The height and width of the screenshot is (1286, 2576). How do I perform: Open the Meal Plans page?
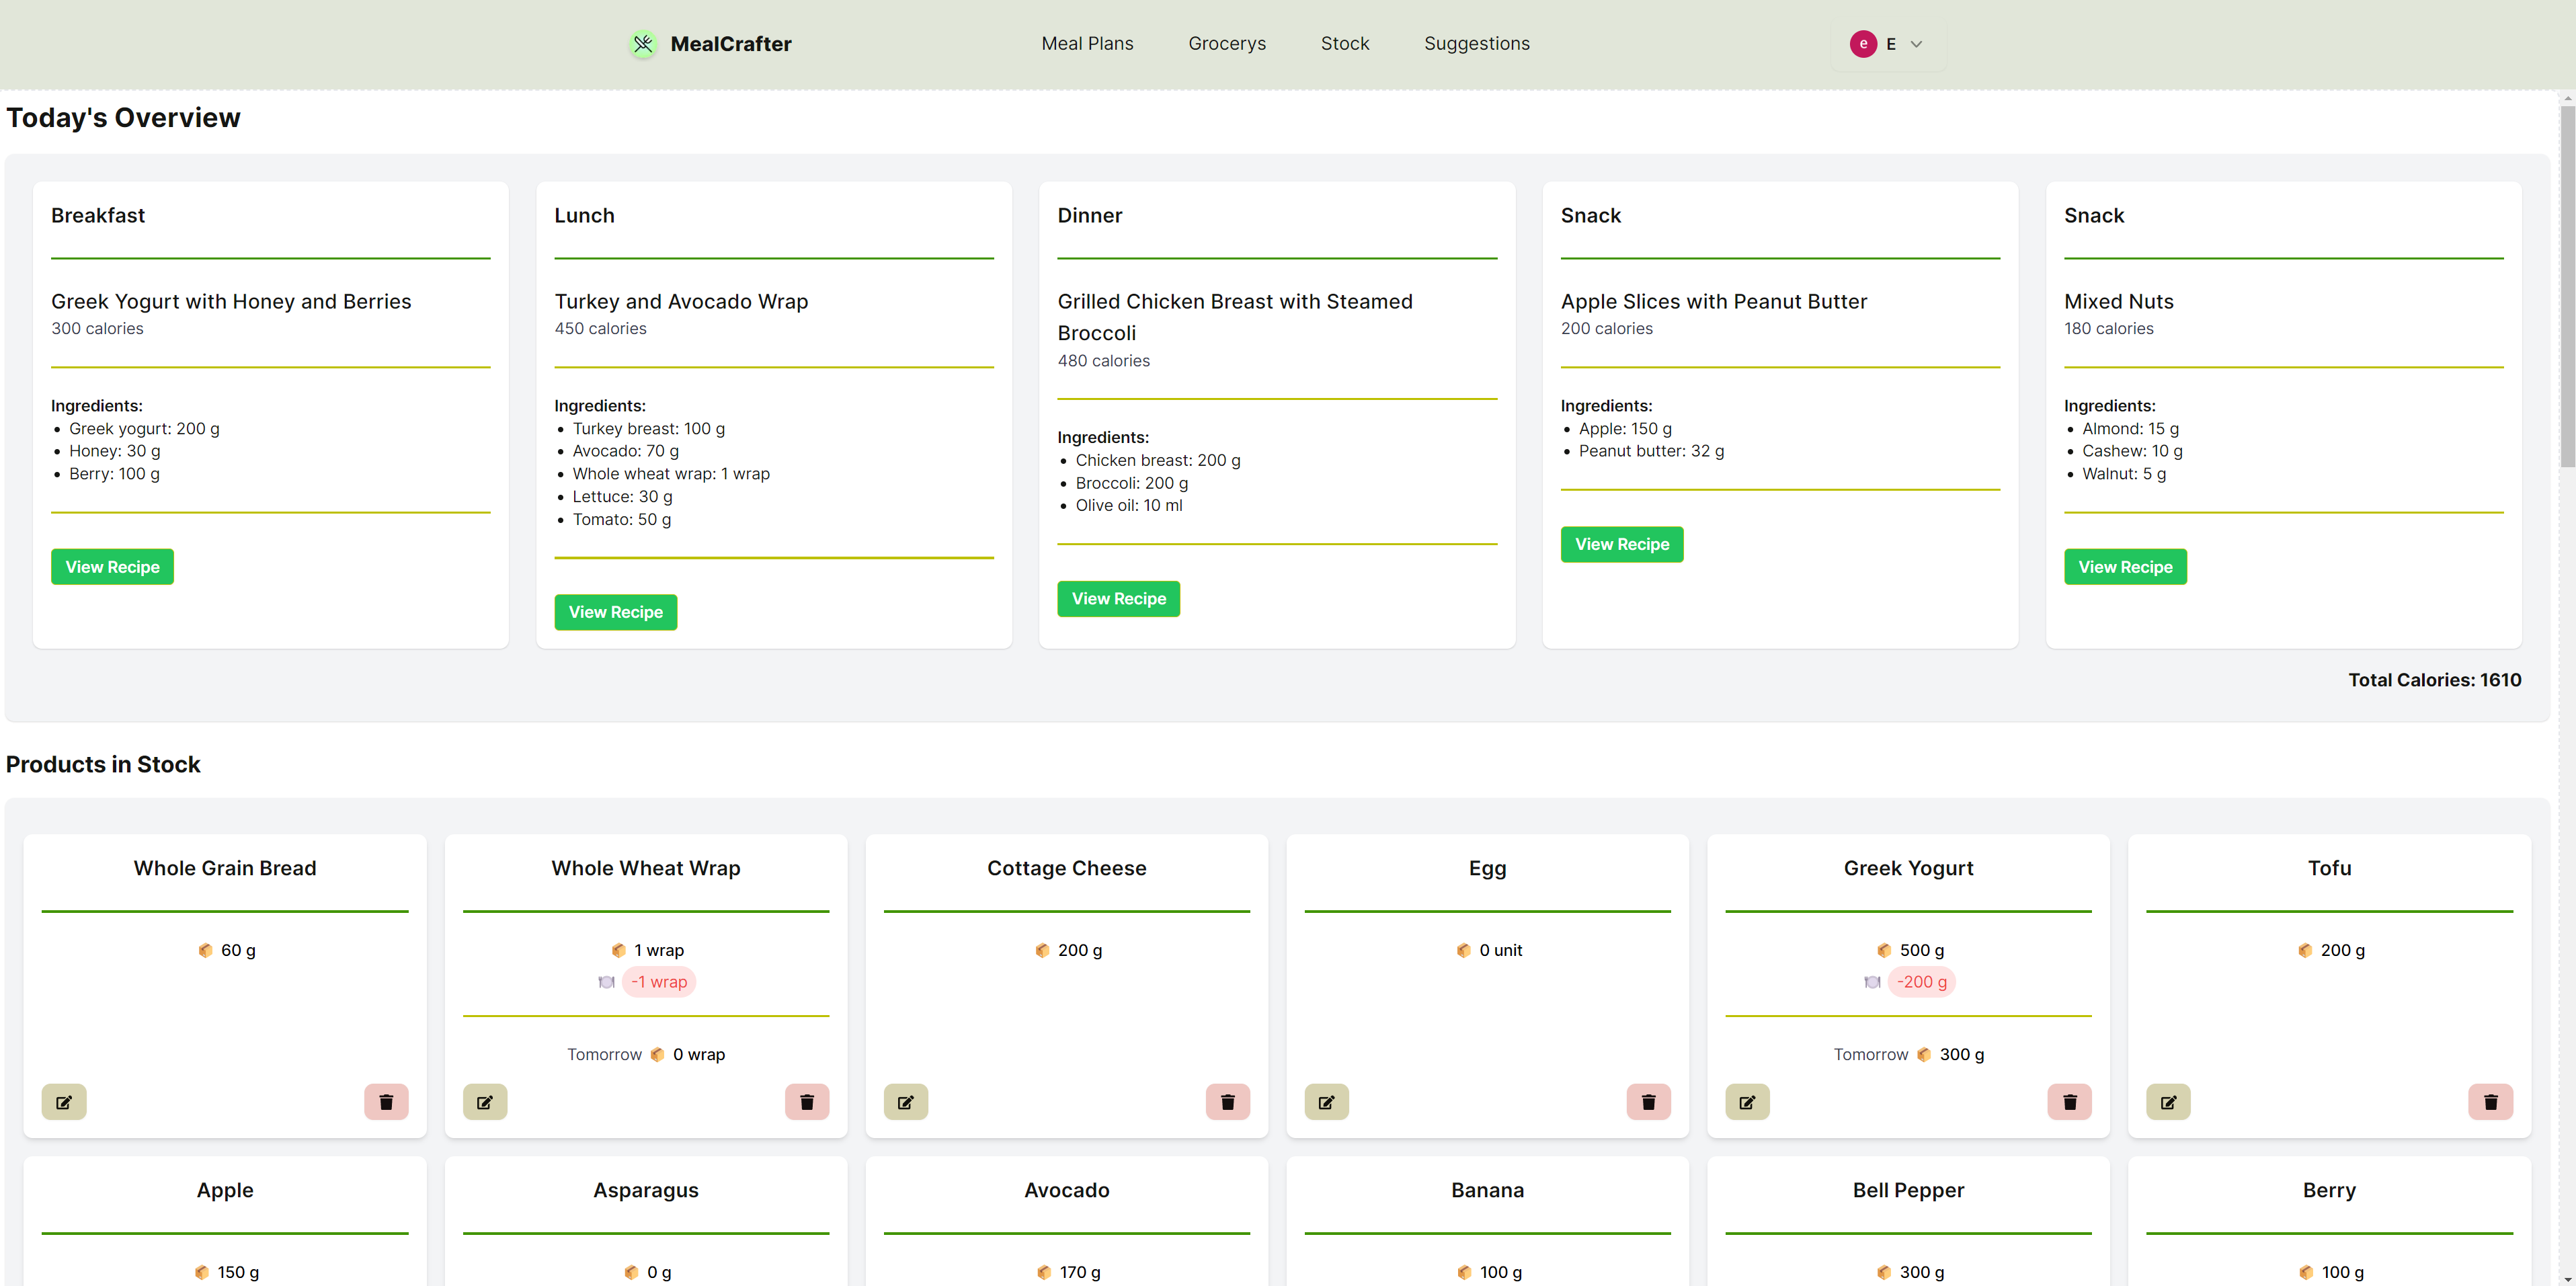[1087, 44]
